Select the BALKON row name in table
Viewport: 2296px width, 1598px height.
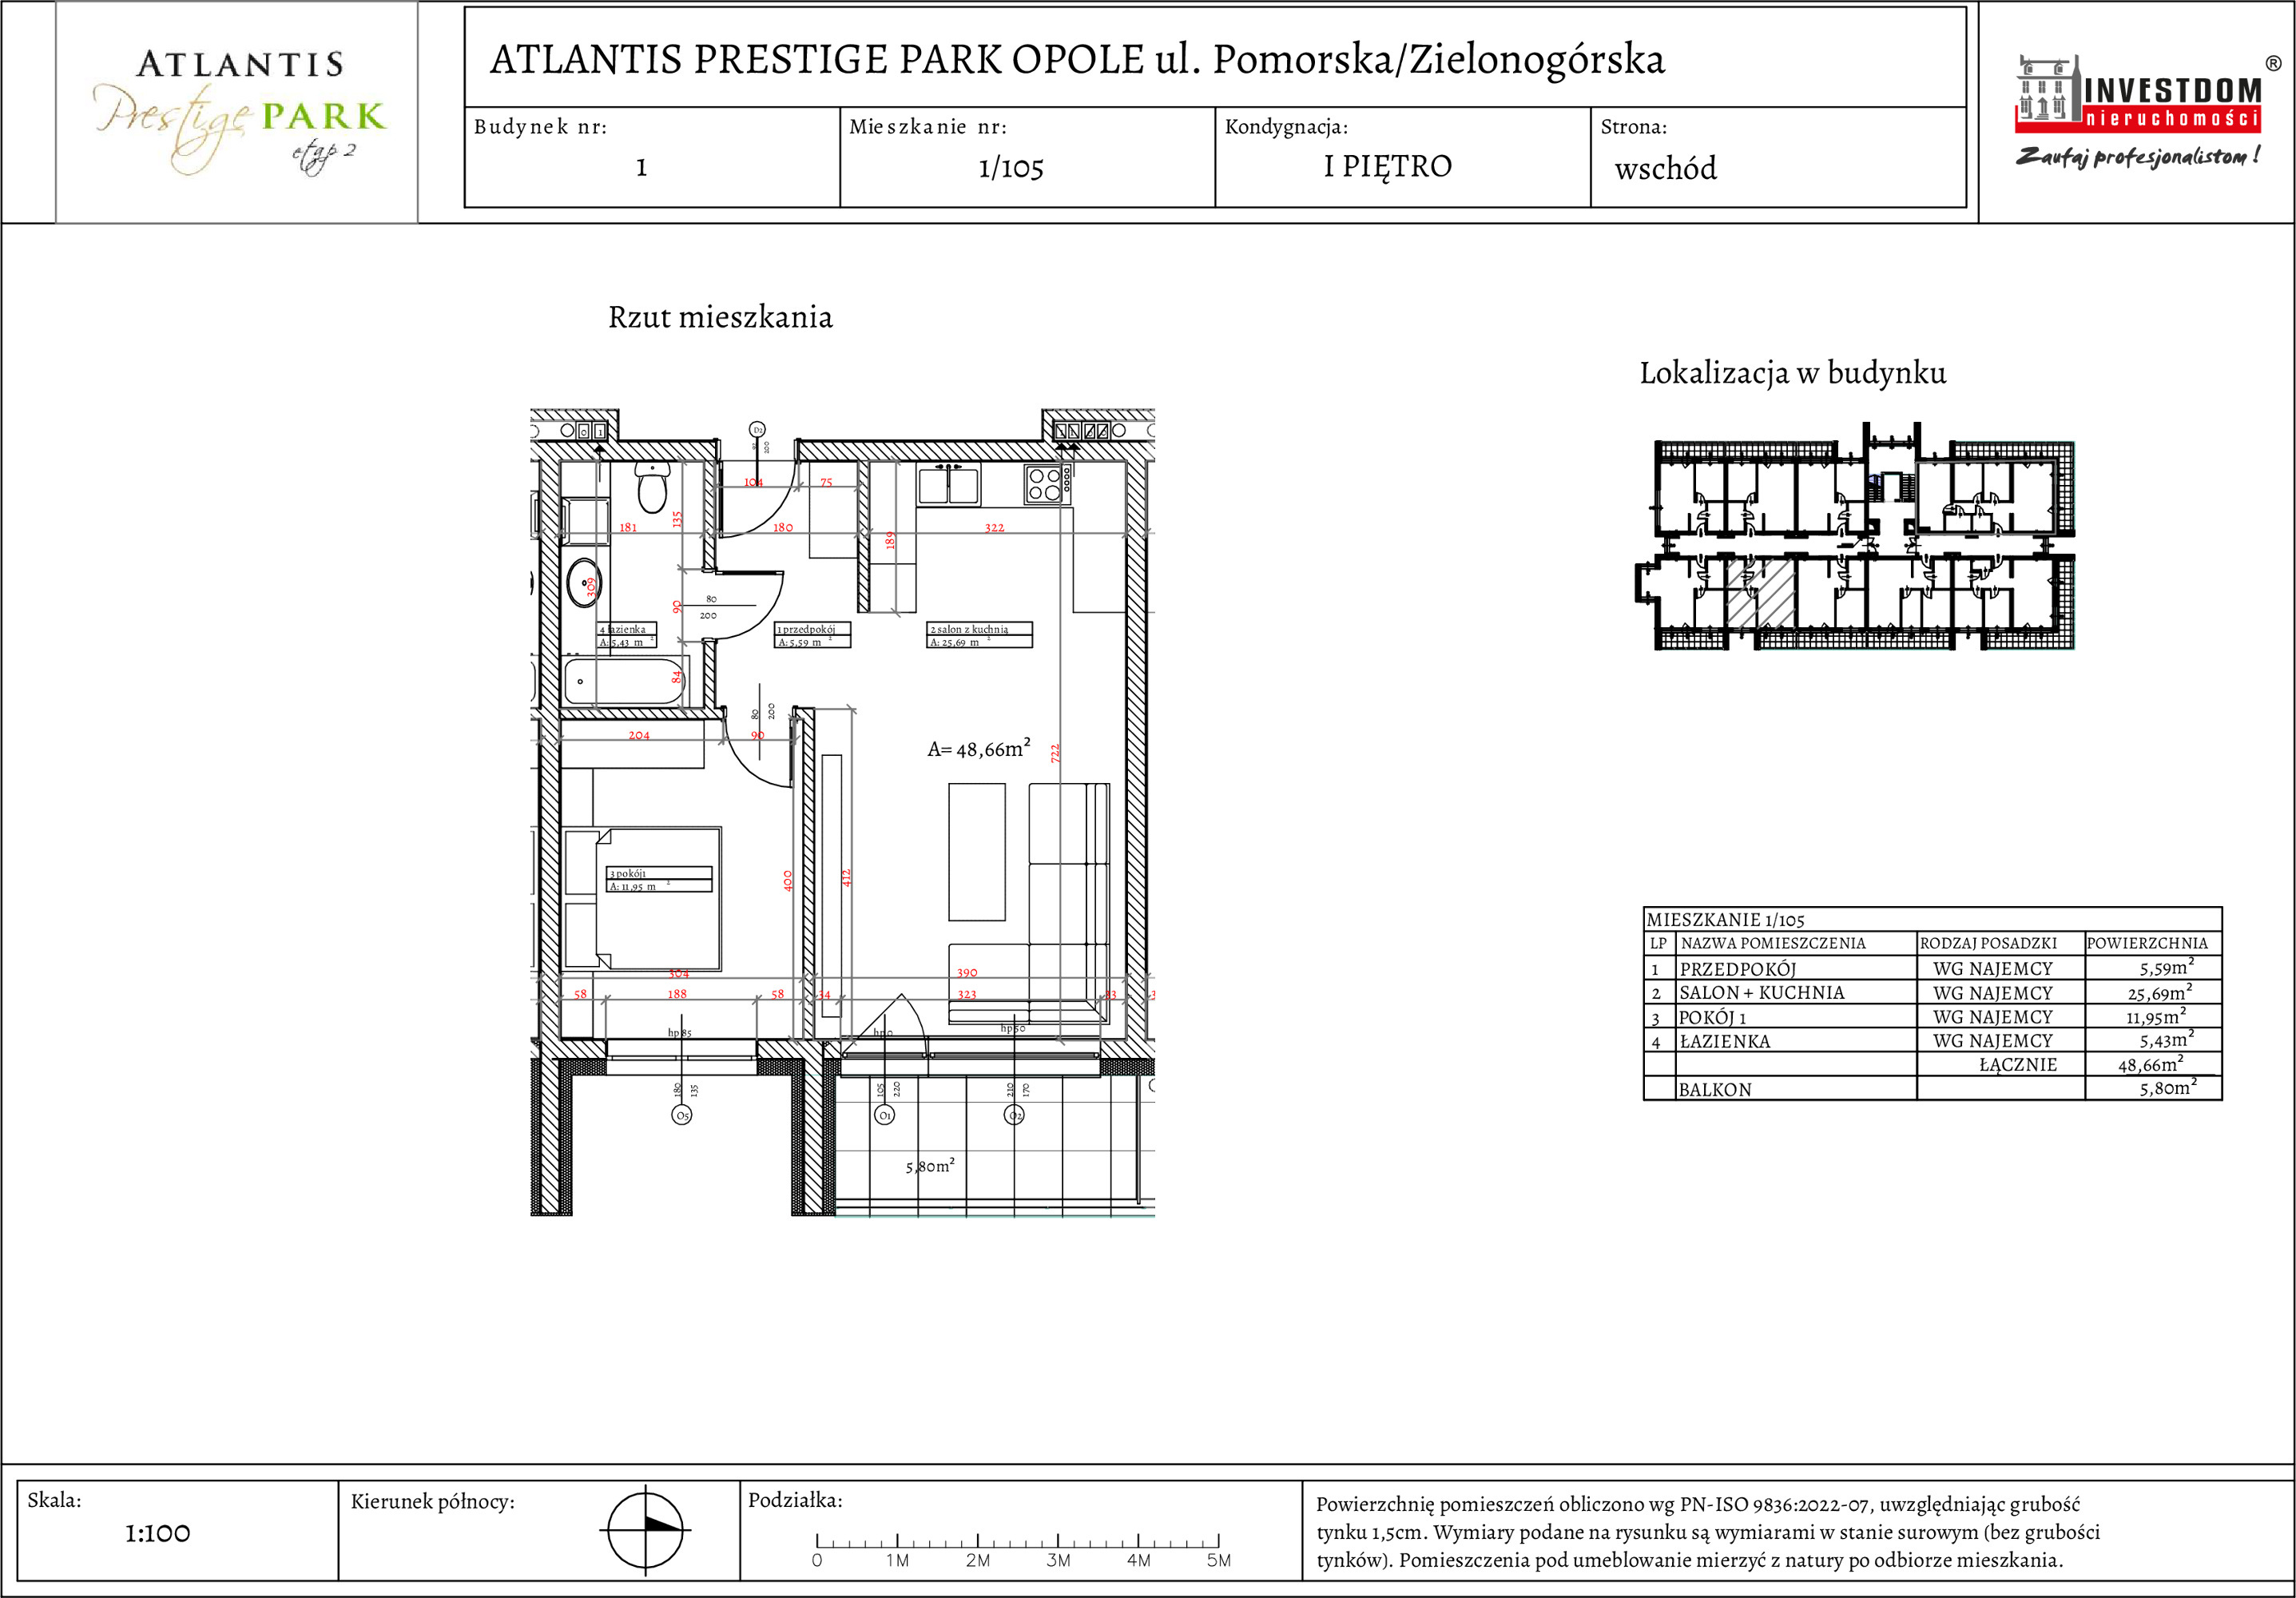(1715, 1090)
